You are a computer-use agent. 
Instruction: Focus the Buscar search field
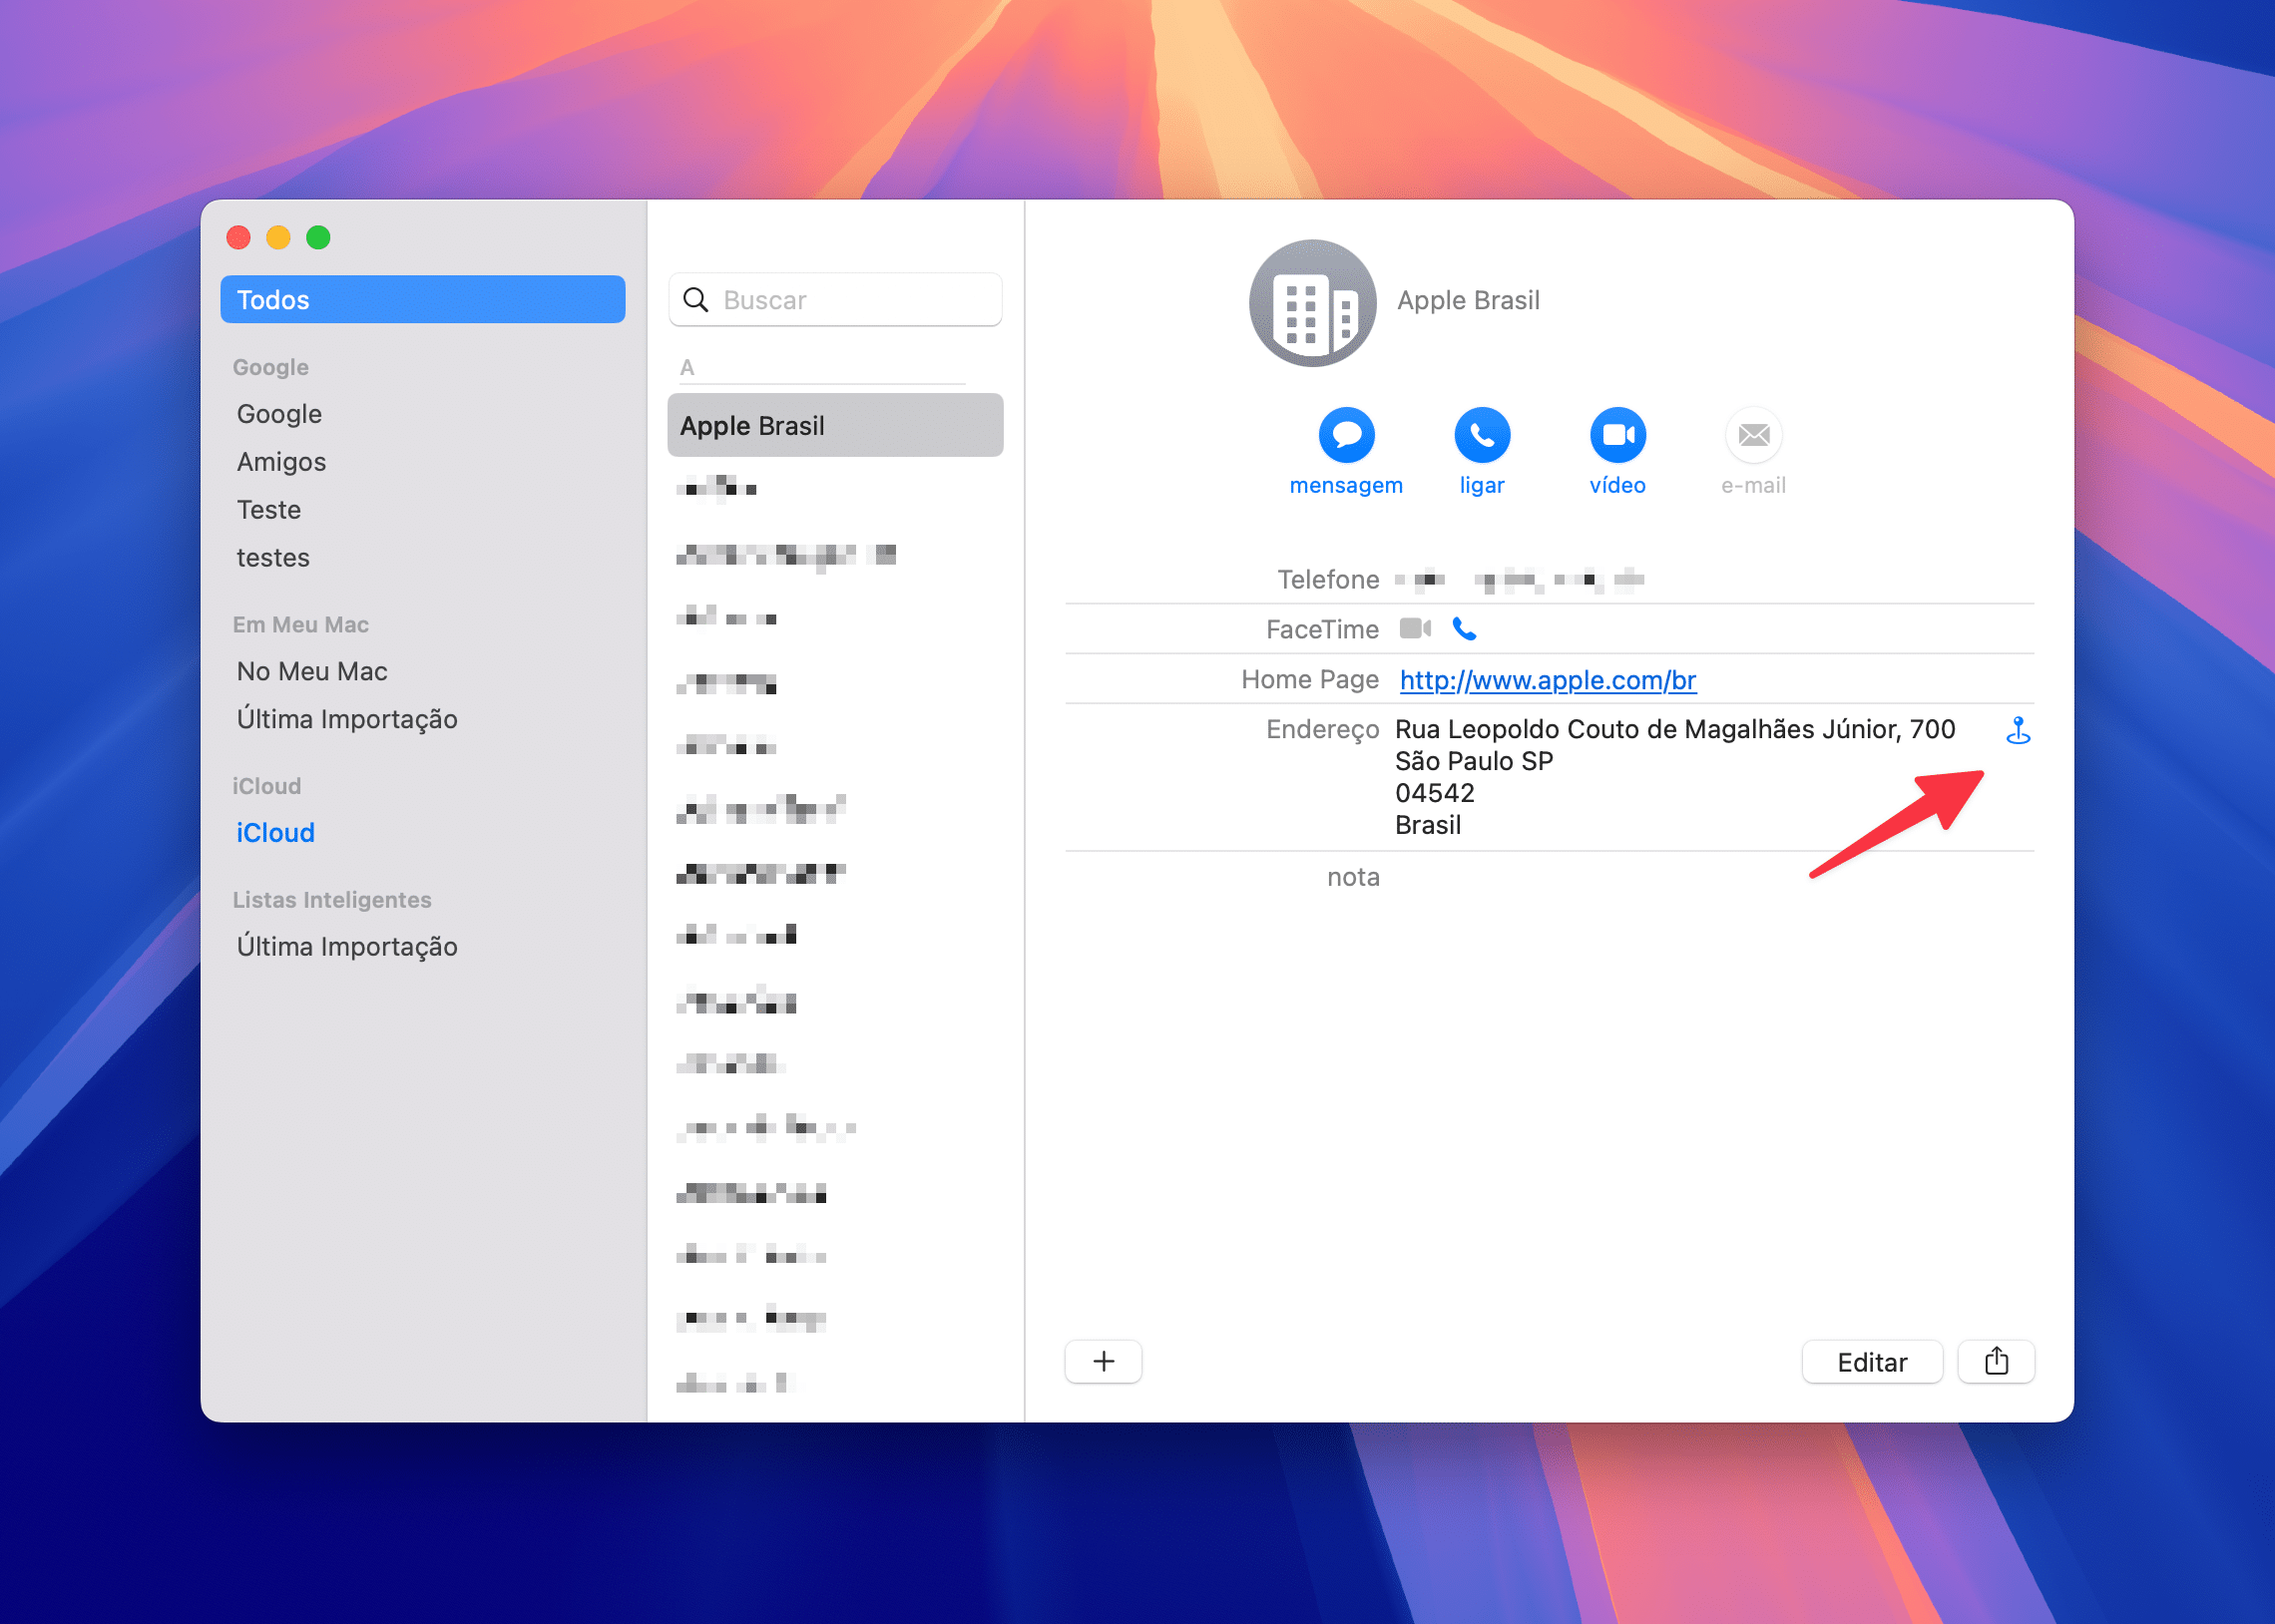point(835,300)
